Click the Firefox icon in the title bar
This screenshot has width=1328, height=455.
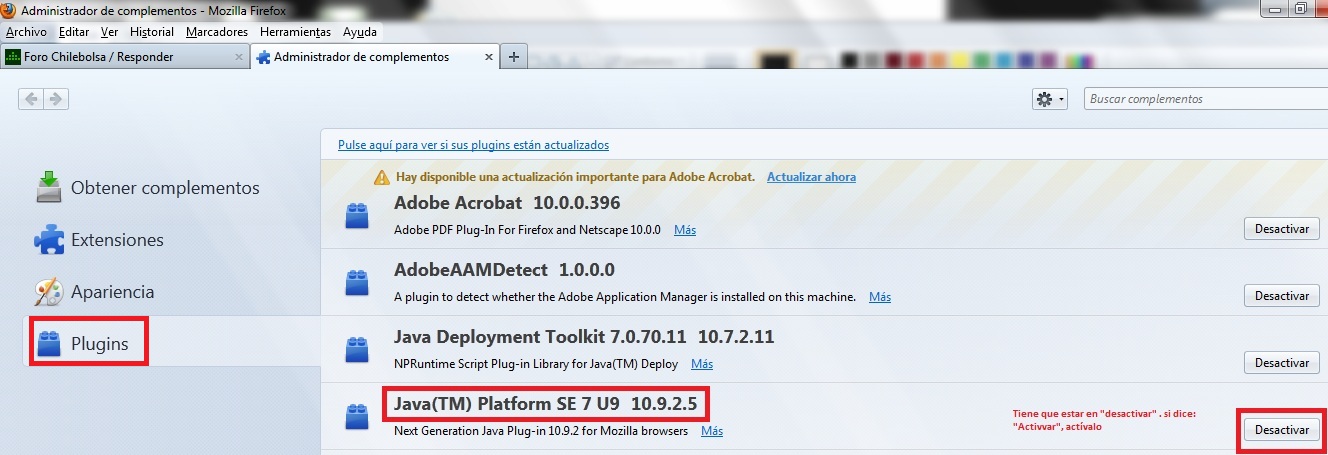click(x=10, y=10)
